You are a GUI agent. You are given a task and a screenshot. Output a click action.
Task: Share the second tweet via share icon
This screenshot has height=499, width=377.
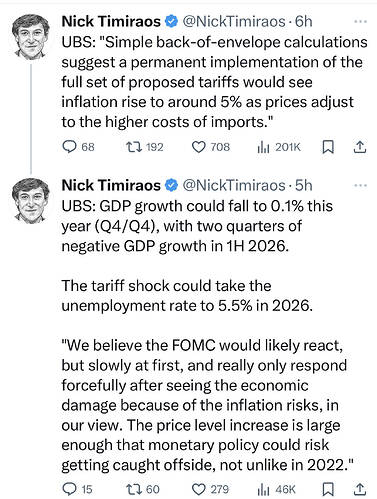(x=360, y=489)
